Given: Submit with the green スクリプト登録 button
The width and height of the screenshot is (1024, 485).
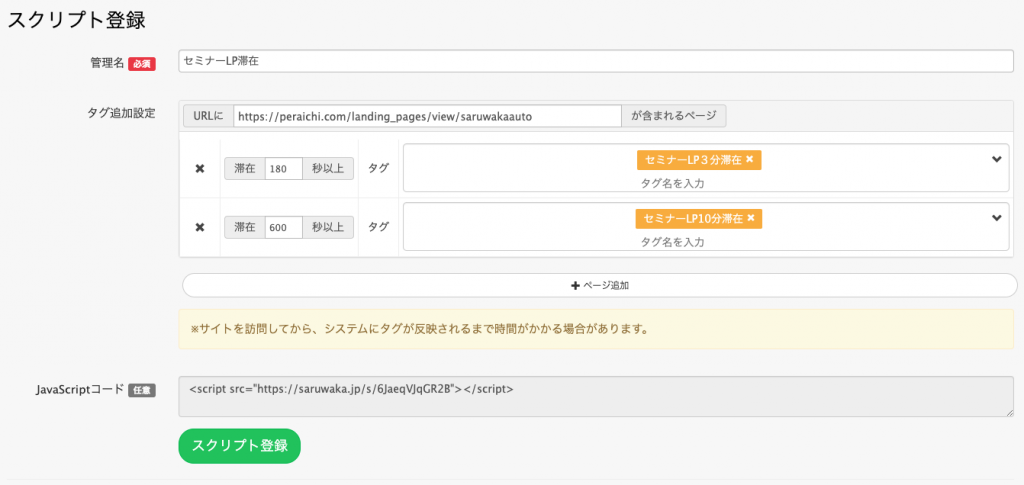Looking at the screenshot, I should pyautogui.click(x=240, y=446).
